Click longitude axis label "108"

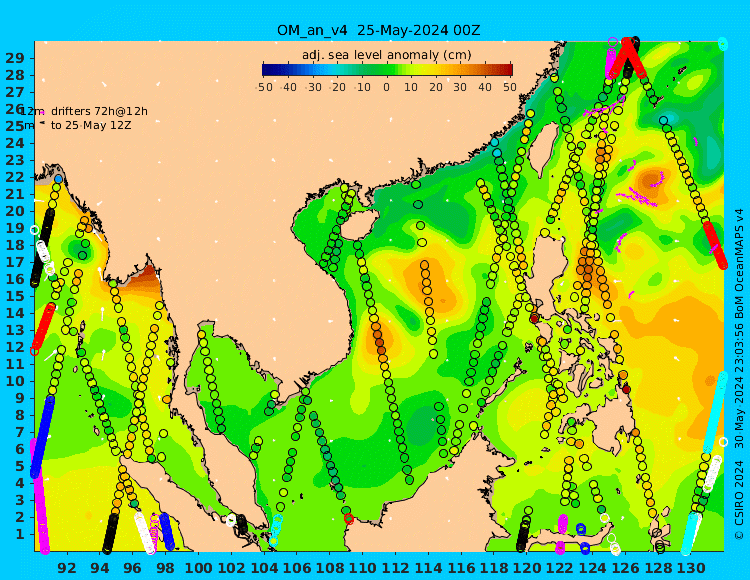coord(330,568)
